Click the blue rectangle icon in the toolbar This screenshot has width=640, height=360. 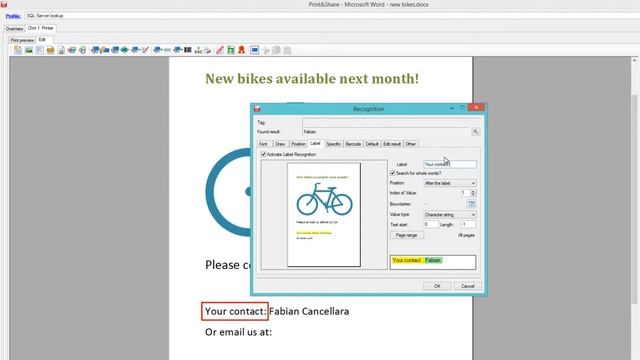point(255,50)
